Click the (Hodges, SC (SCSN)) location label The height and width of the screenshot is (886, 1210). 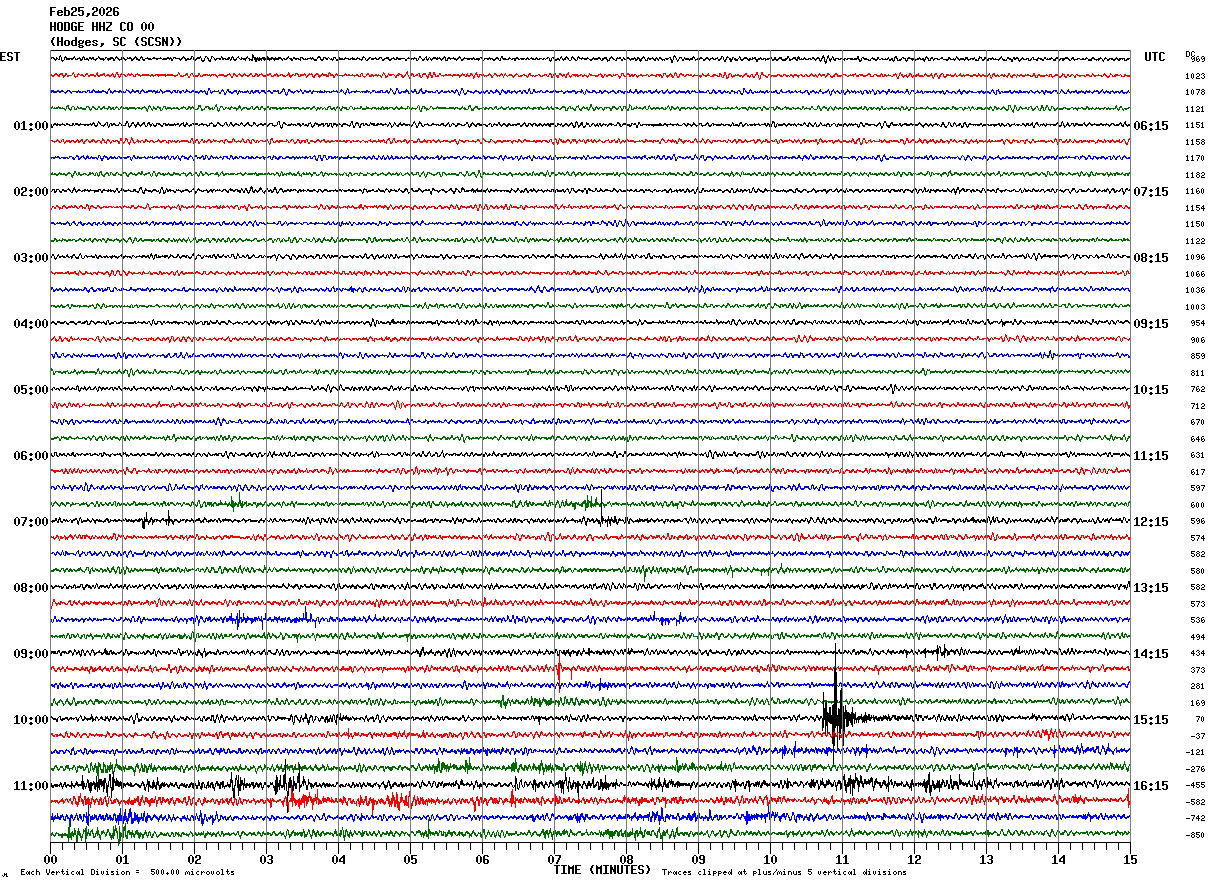pos(116,42)
